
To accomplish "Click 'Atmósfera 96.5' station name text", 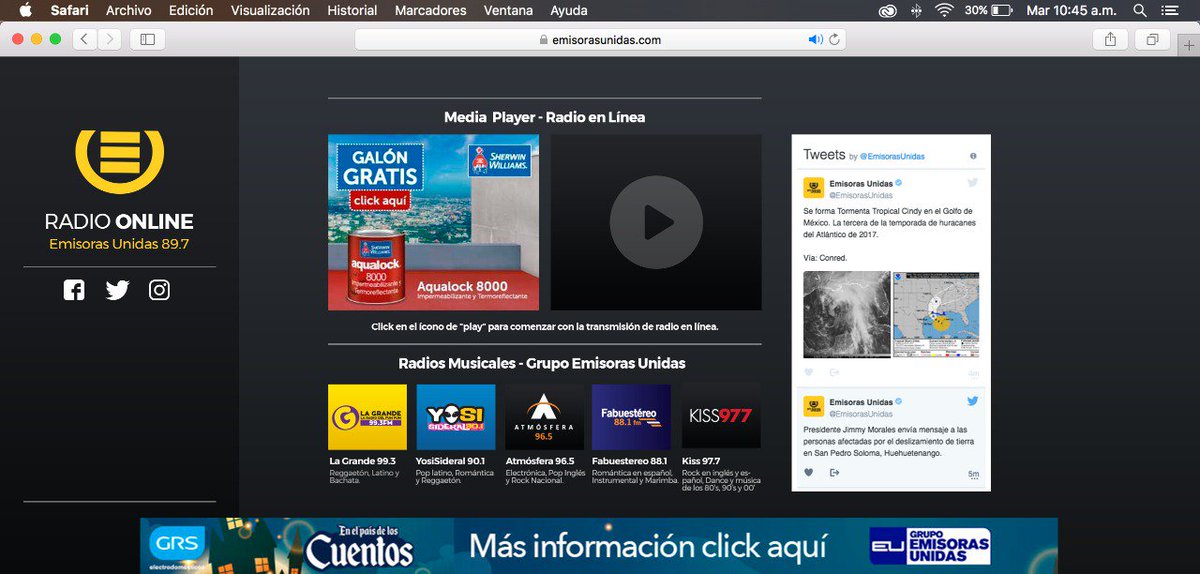I will [540, 461].
